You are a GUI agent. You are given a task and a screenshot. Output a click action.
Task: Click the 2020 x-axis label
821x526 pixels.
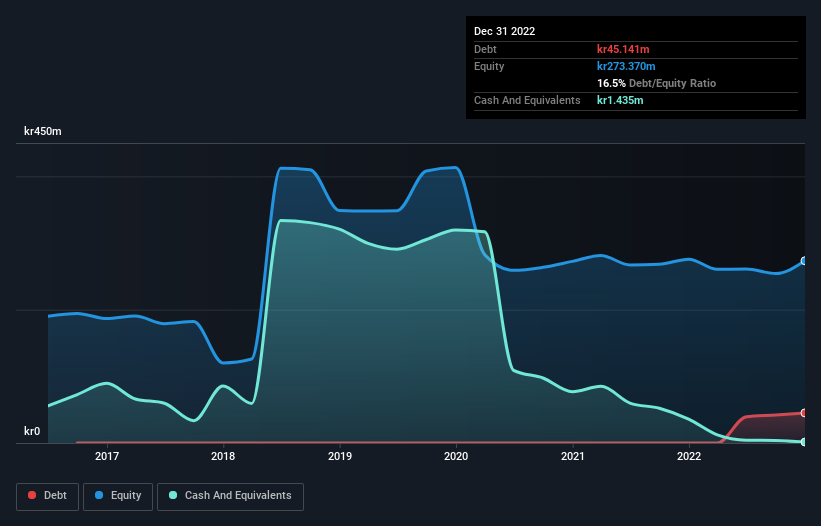tap(456, 456)
